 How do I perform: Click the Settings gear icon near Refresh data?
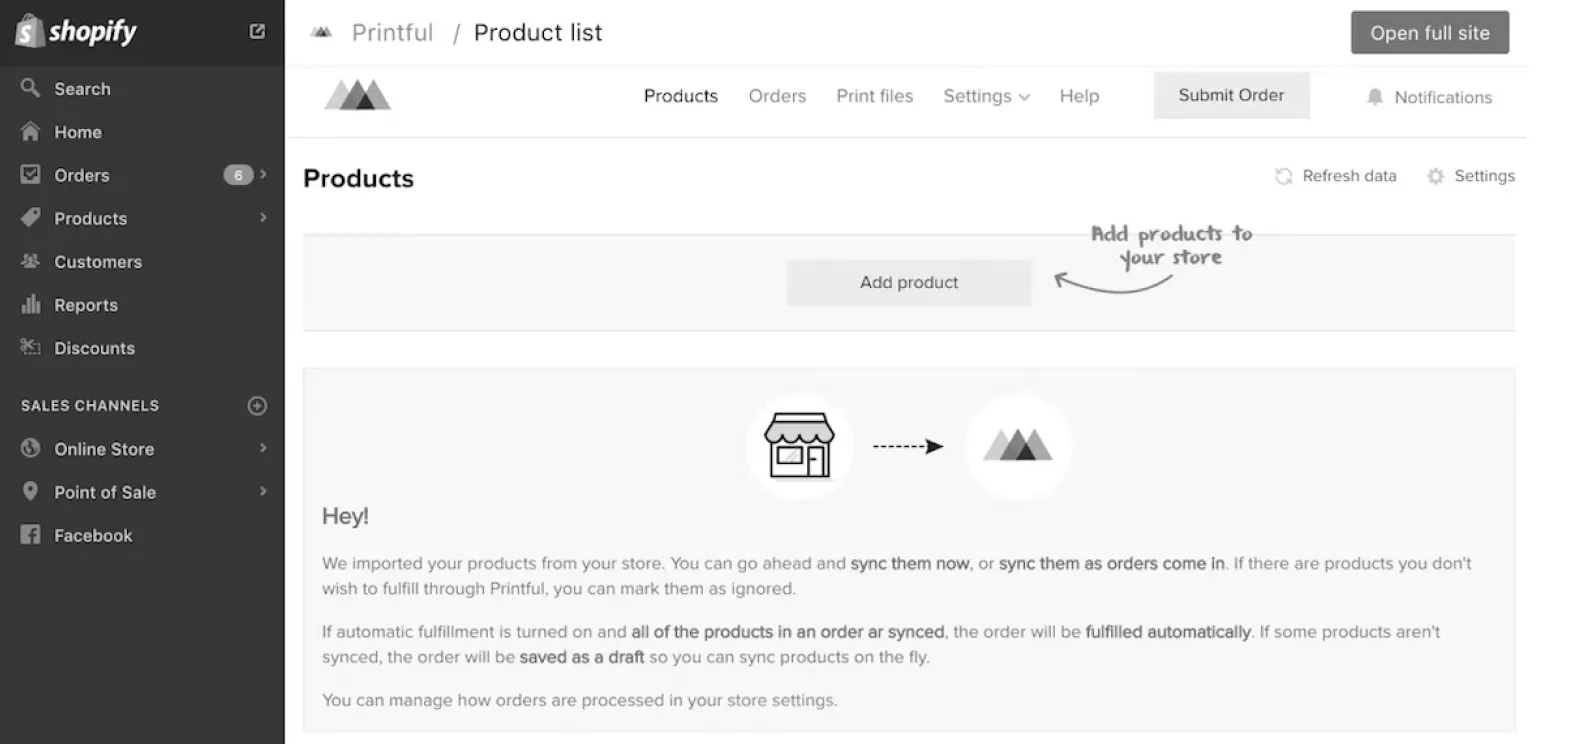1435,176
